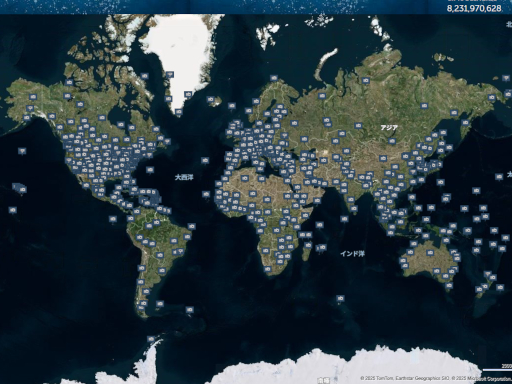Click the 大西洋 ocean label
This screenshot has width=512, height=384.
[x=184, y=177]
